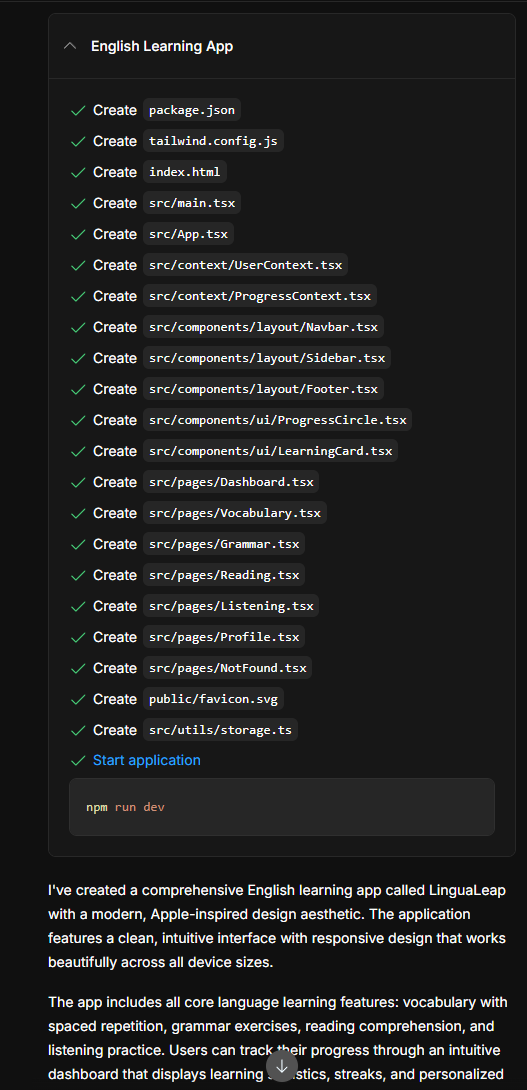Click the paragraph starting "I've created a comprehensive"
The image size is (527, 1090).
278,926
